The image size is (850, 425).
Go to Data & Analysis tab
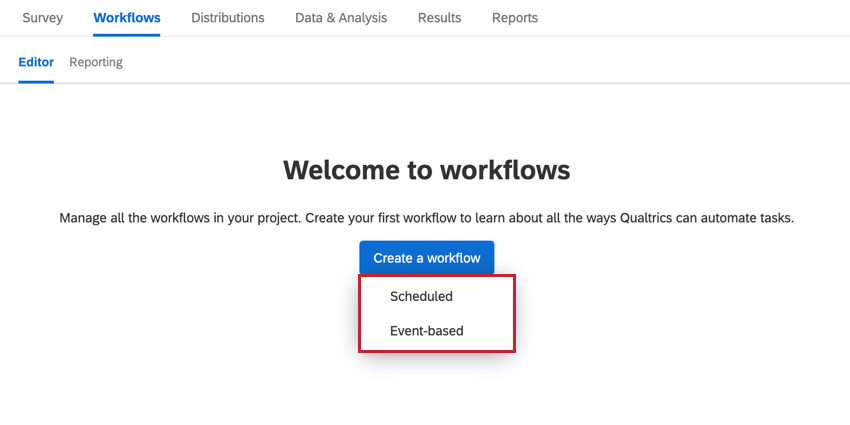[x=341, y=18]
